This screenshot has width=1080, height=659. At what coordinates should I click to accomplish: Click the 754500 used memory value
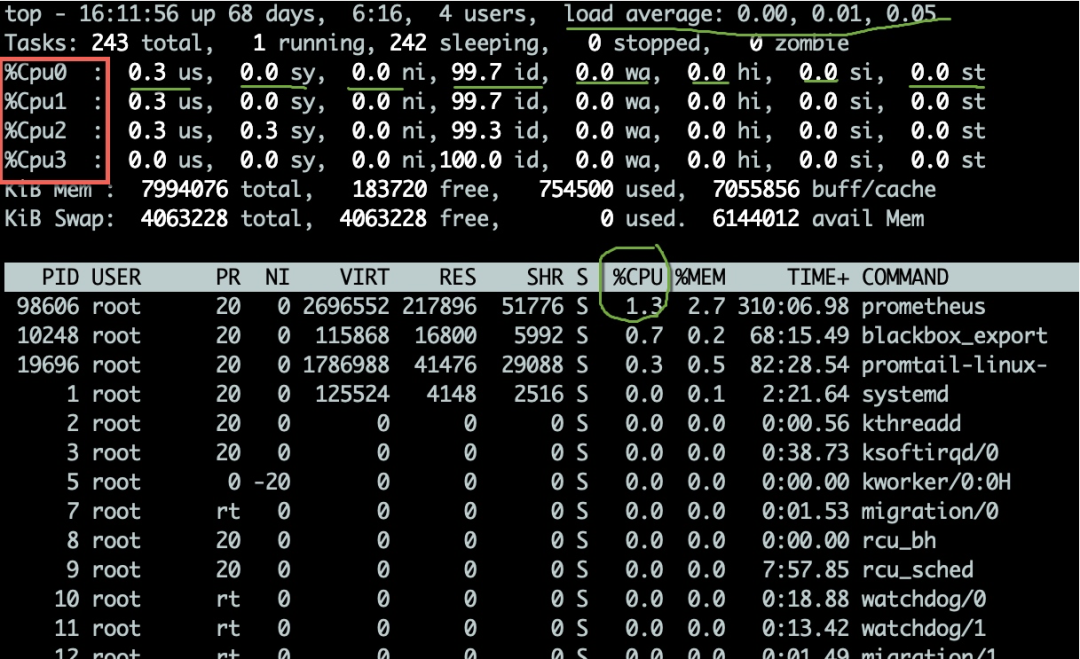(x=576, y=189)
